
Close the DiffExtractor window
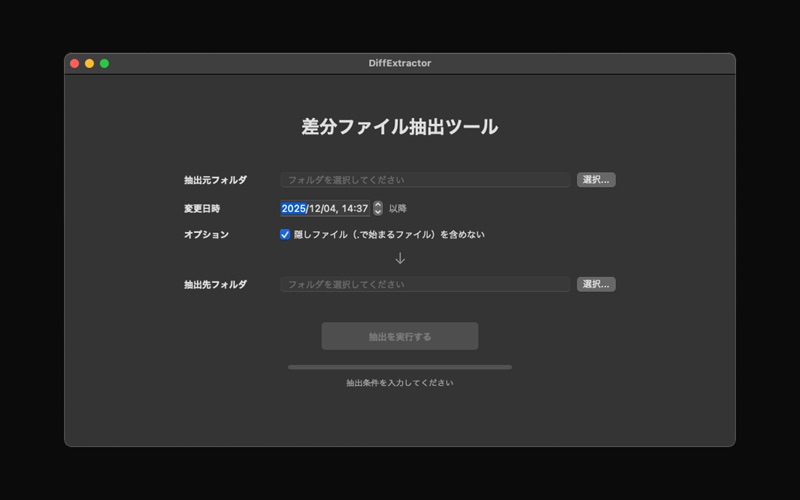(74, 63)
